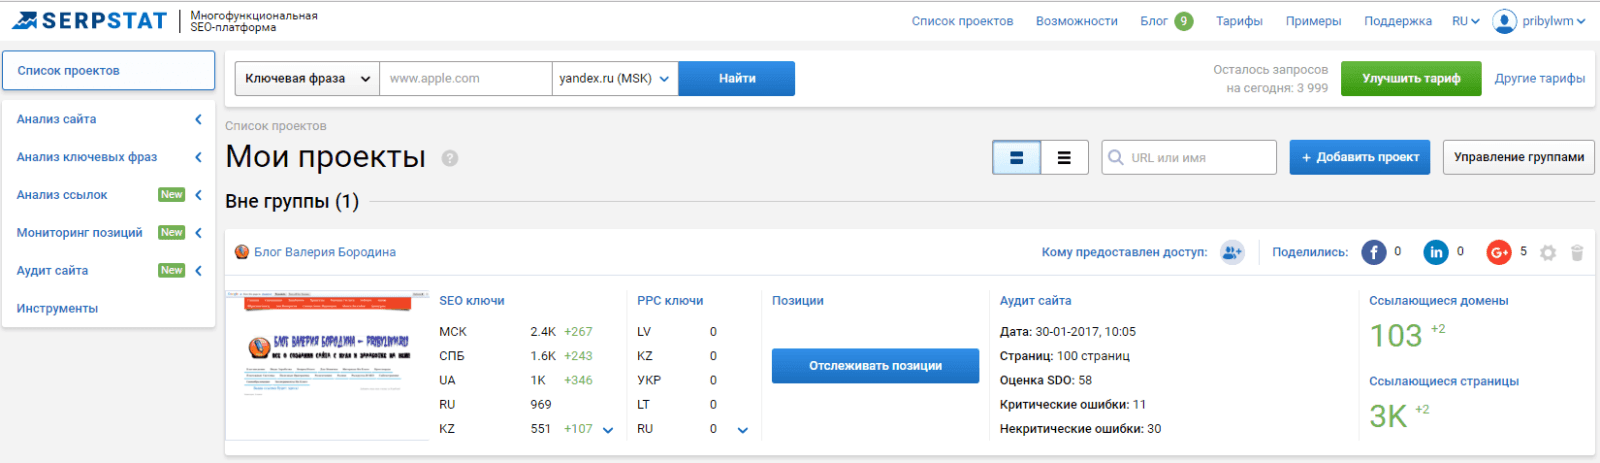Open the Возможности menu item
The height and width of the screenshot is (463, 1600).
(1077, 21)
